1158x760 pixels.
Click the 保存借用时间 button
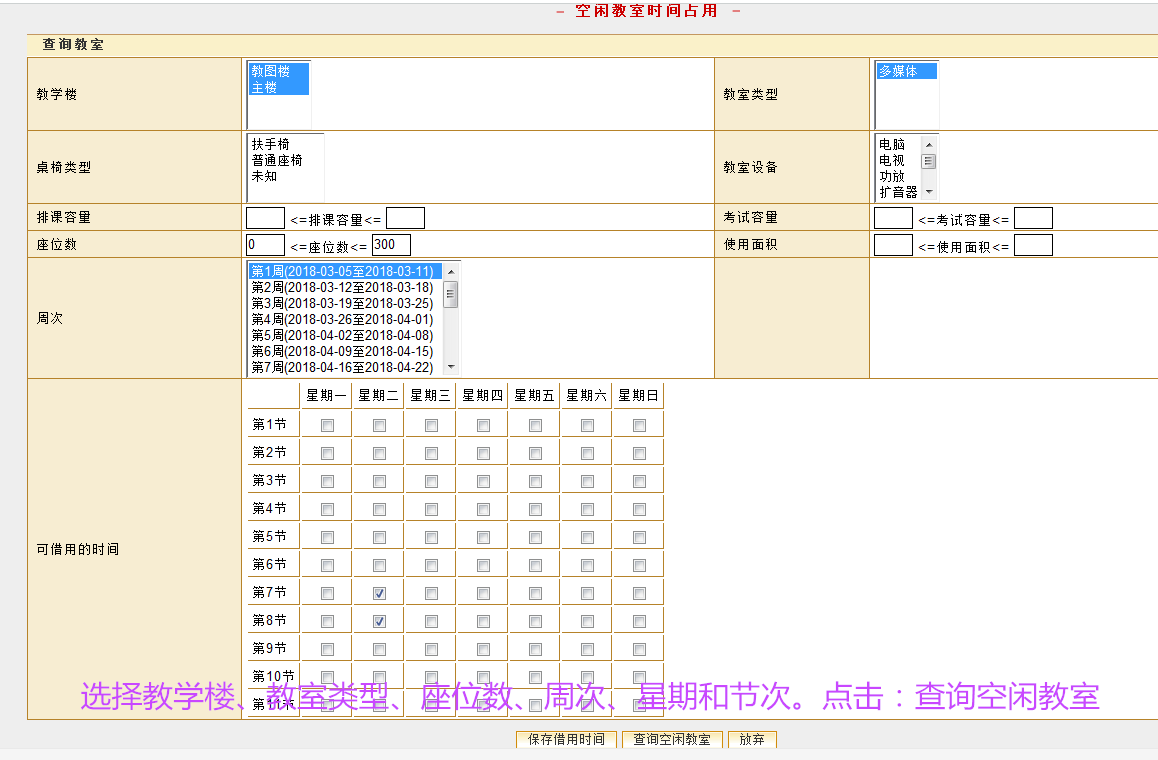(x=566, y=740)
